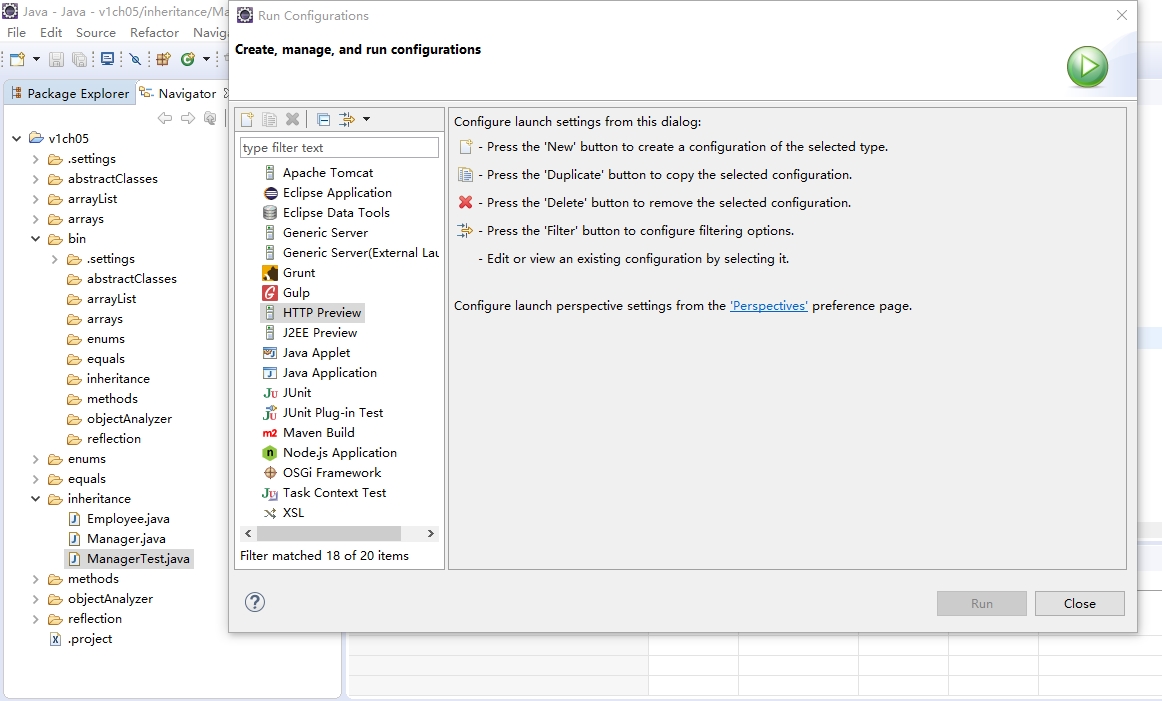
Task: Open New wizard dropdown arrow in main toolbar
Action: tap(36, 59)
